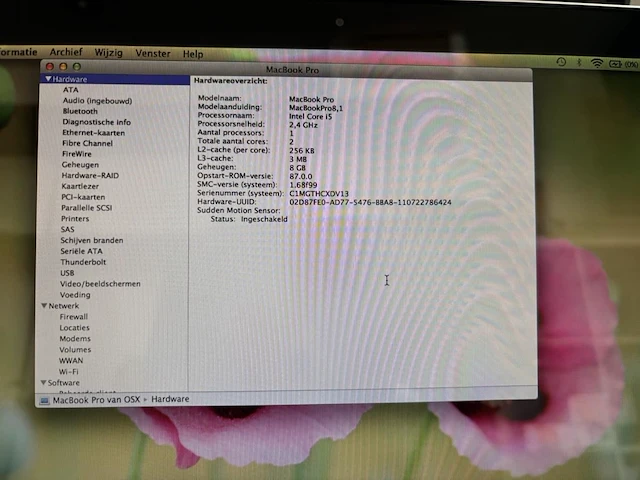
Task: Click the SMC version 1.68f99 value
Action: pos(303,185)
